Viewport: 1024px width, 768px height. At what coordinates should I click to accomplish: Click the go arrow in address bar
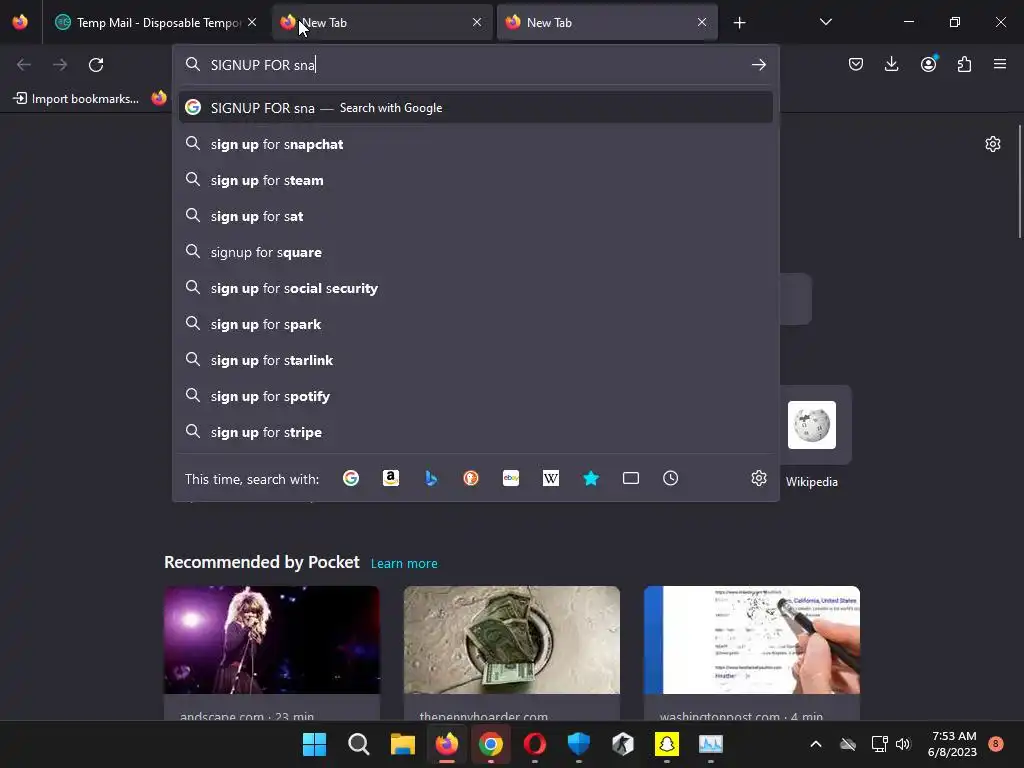[x=758, y=65]
